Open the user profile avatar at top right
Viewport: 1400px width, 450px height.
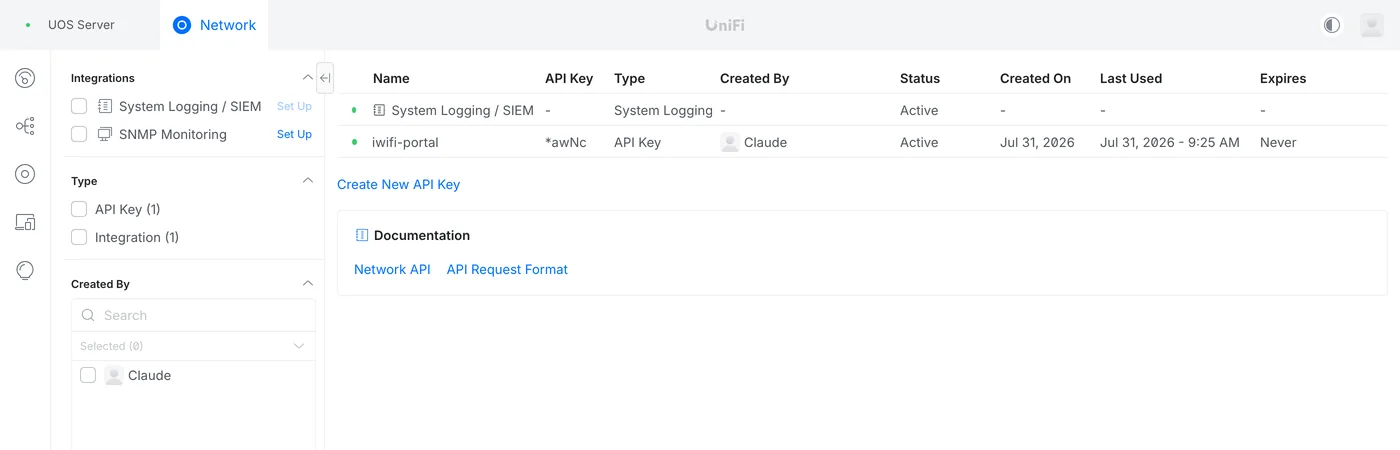pos(1372,25)
